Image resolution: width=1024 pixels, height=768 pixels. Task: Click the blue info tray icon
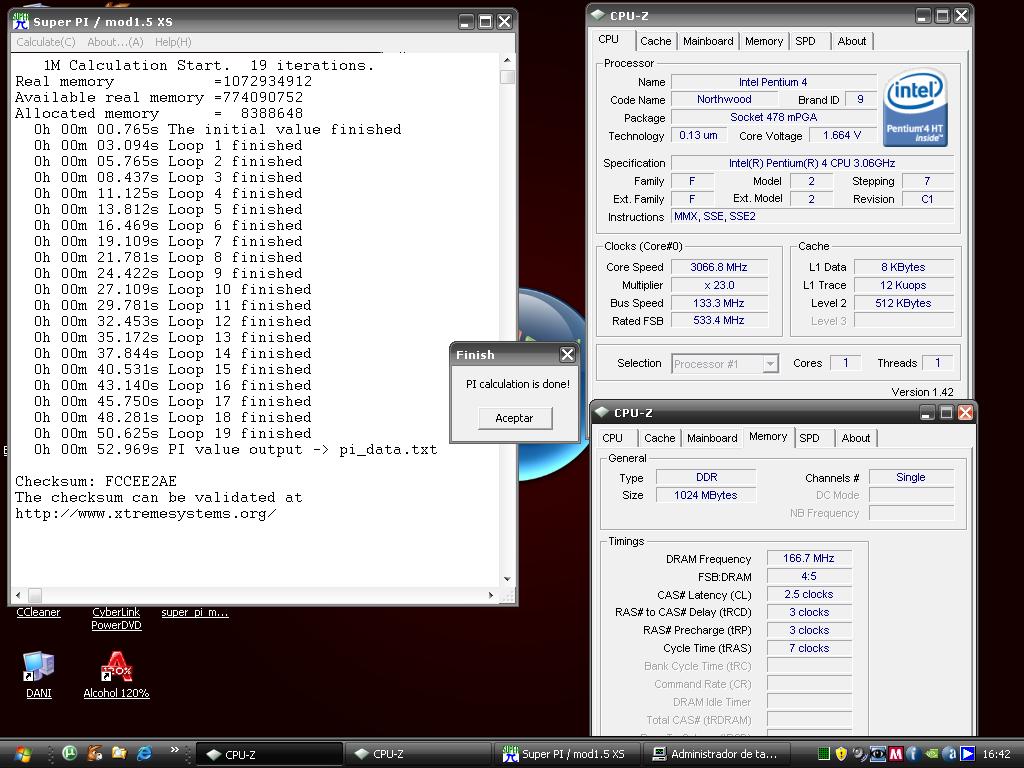913,754
